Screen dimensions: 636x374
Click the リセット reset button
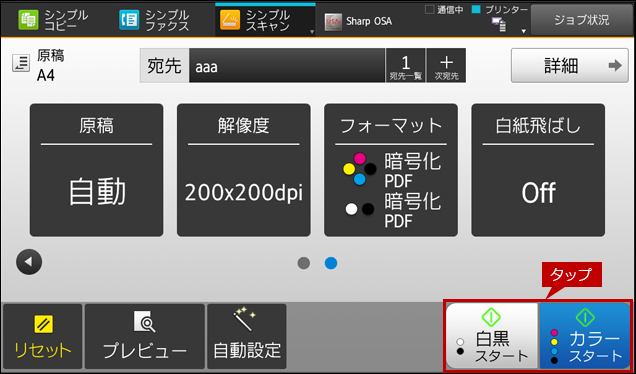43,337
